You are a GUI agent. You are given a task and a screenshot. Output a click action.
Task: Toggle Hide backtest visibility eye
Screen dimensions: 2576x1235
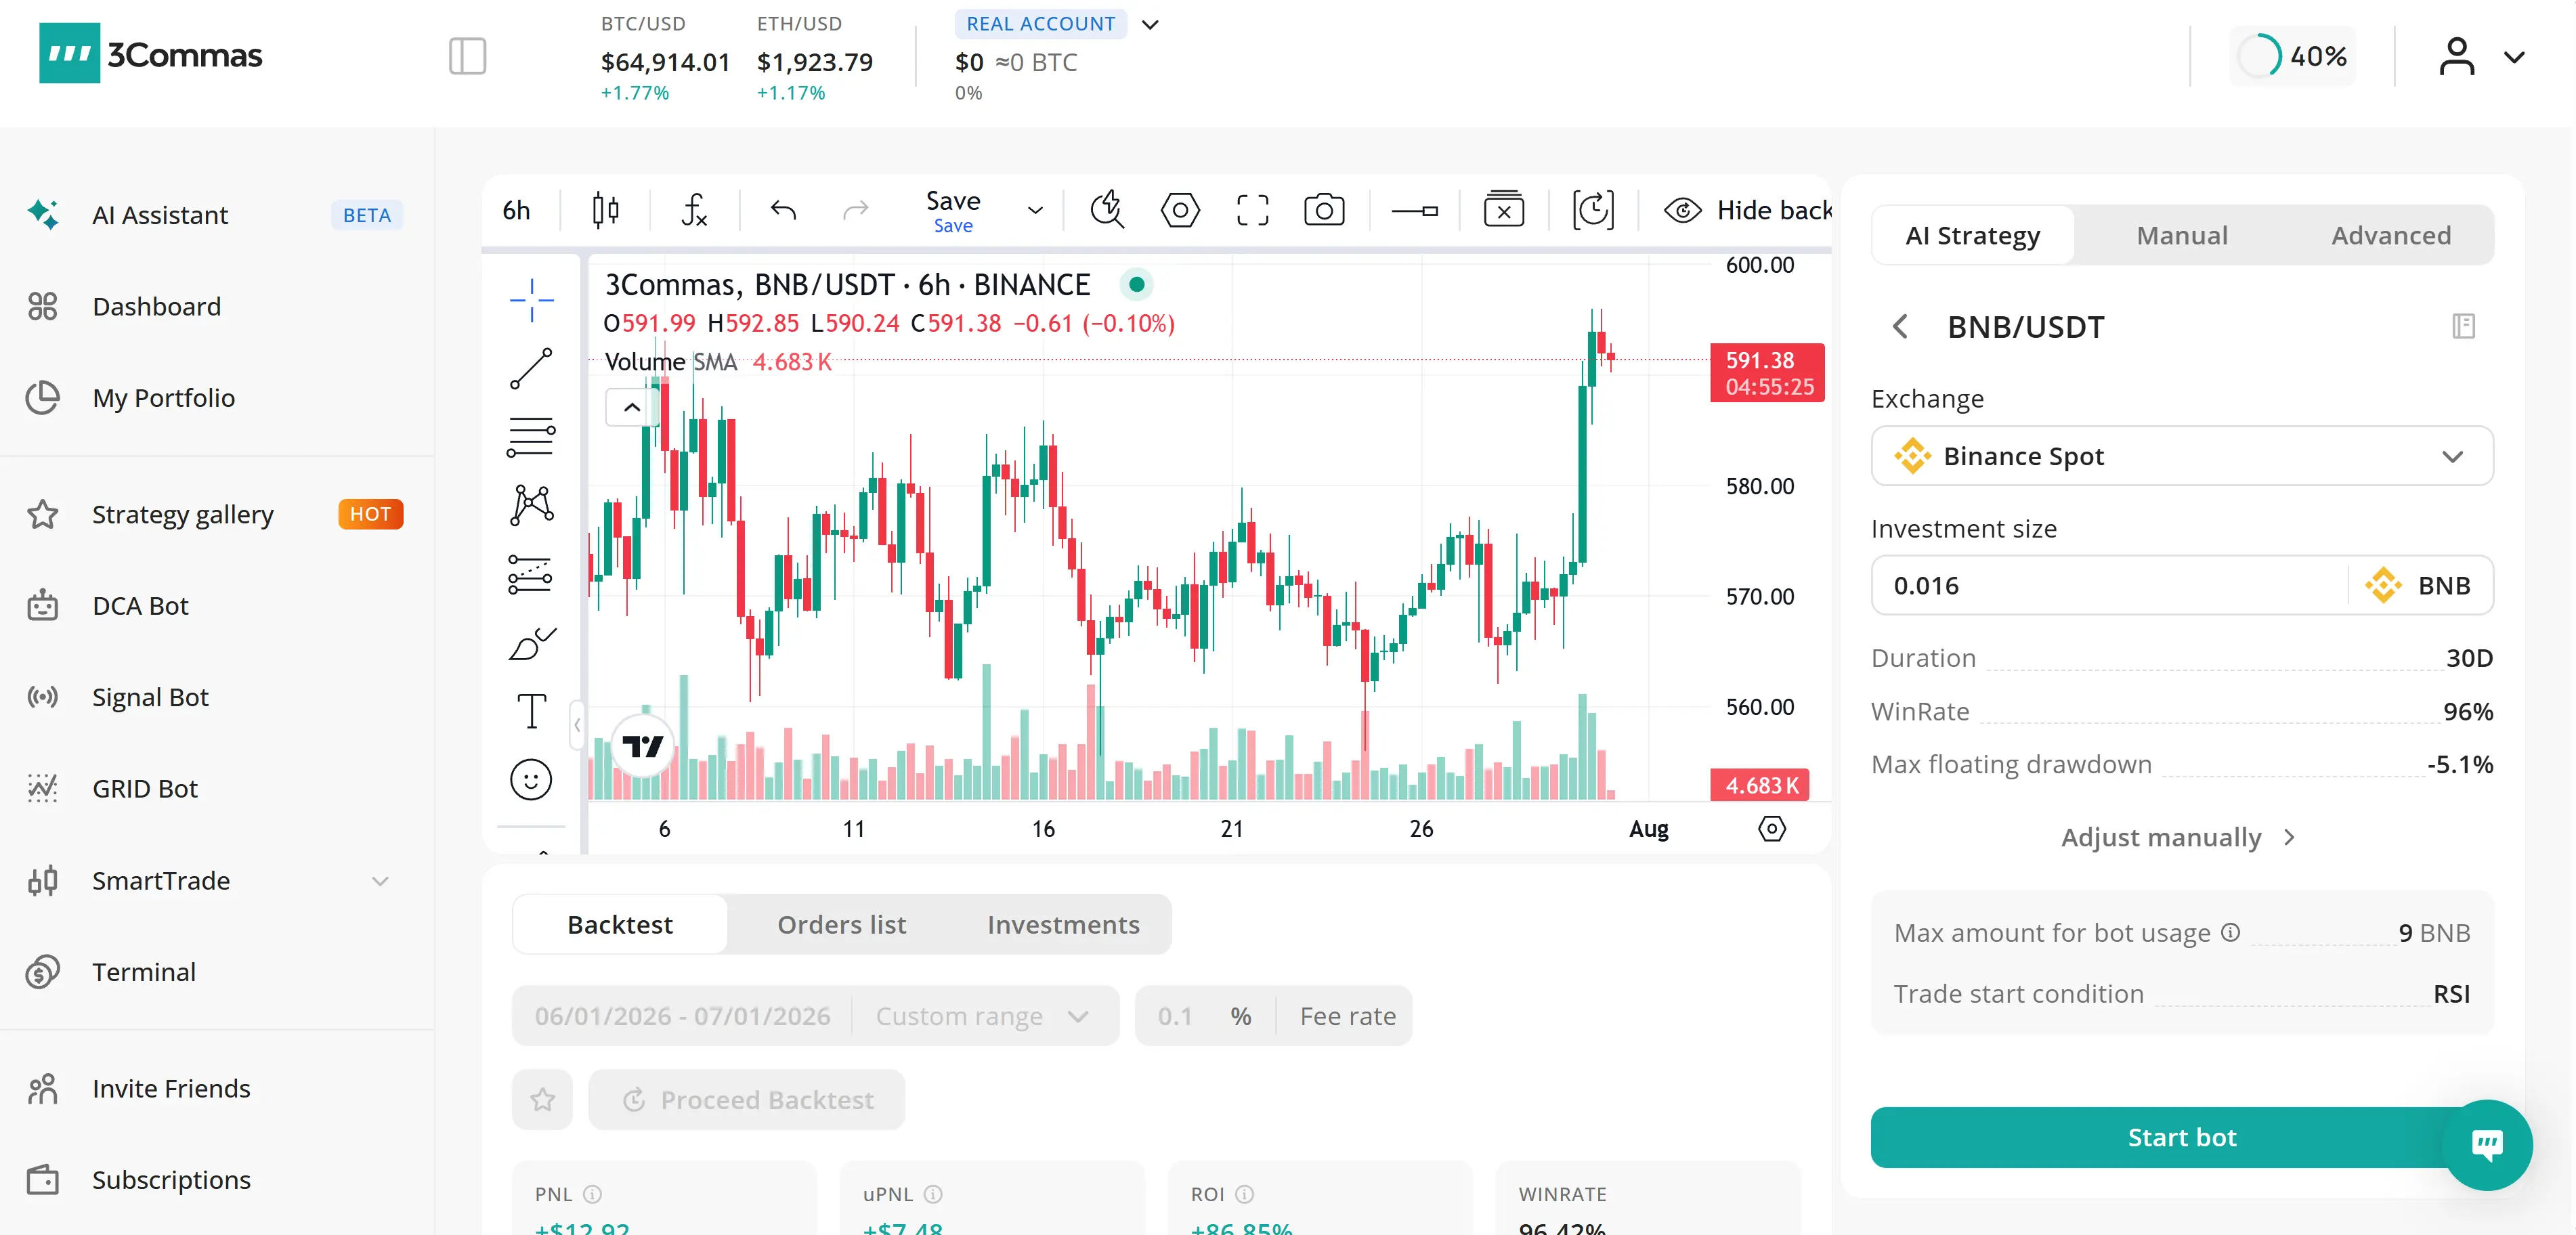pos(1682,211)
